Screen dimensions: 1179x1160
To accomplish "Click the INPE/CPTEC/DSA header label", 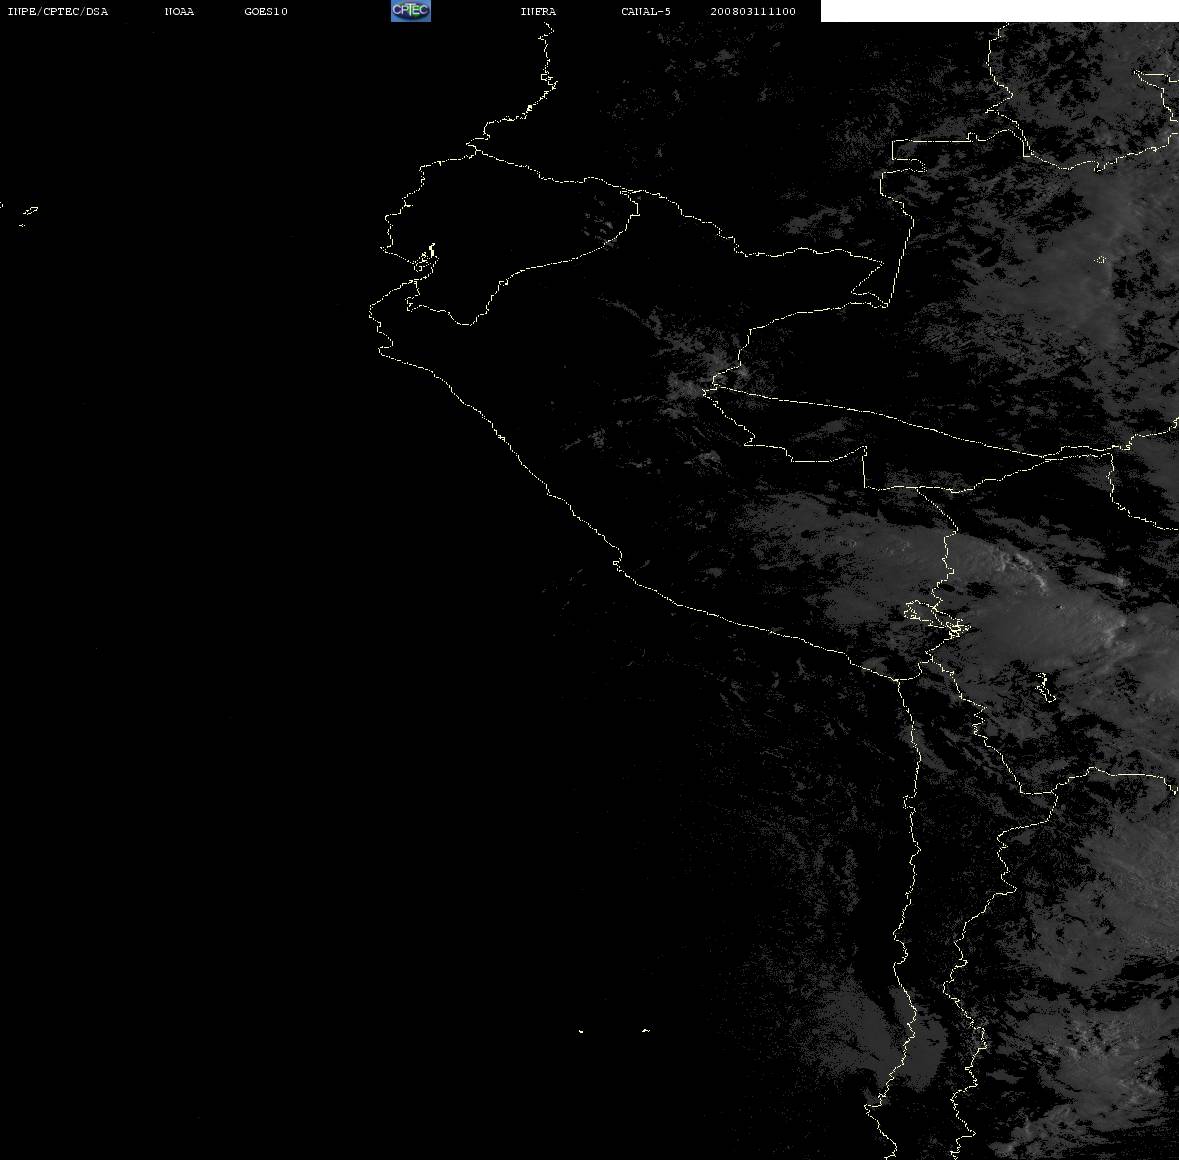I will [57, 11].
